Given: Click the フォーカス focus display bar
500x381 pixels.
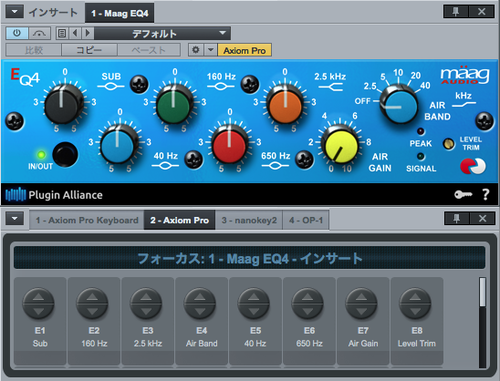Looking at the screenshot, I should pyautogui.click(x=249, y=258).
